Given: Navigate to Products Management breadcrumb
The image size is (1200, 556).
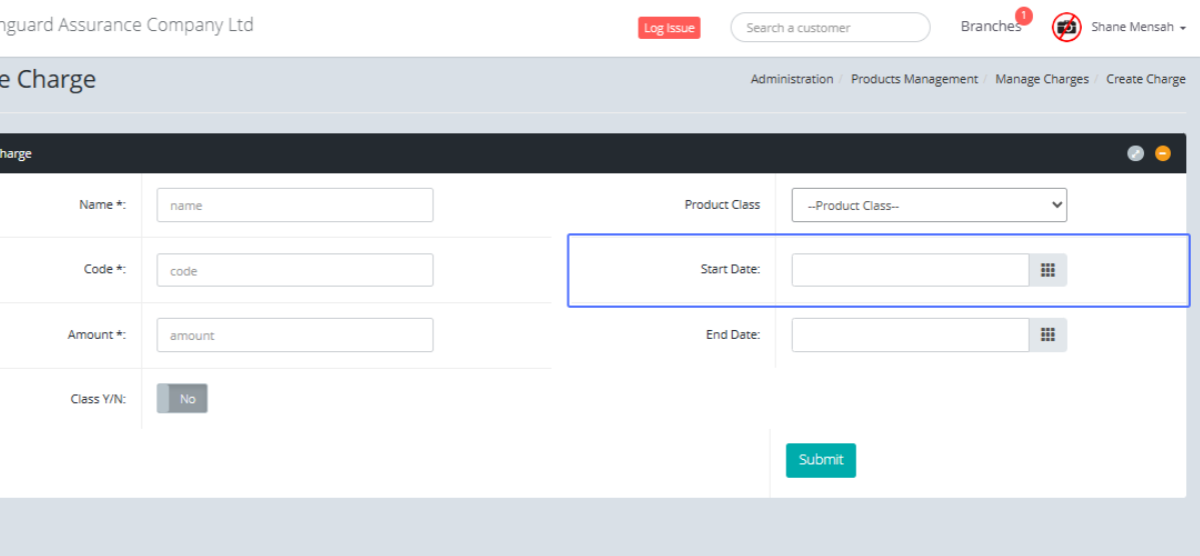Looking at the screenshot, I should [x=914, y=79].
